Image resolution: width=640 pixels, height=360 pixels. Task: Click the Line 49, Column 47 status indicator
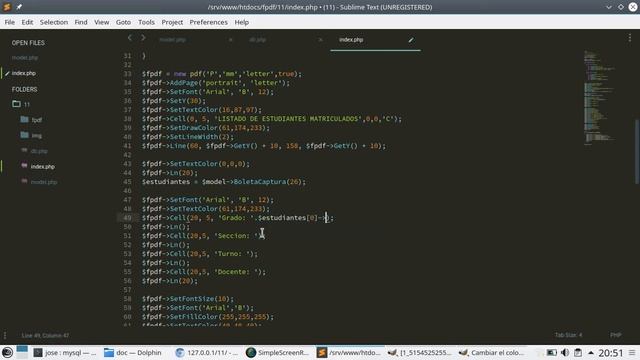tap(45, 335)
